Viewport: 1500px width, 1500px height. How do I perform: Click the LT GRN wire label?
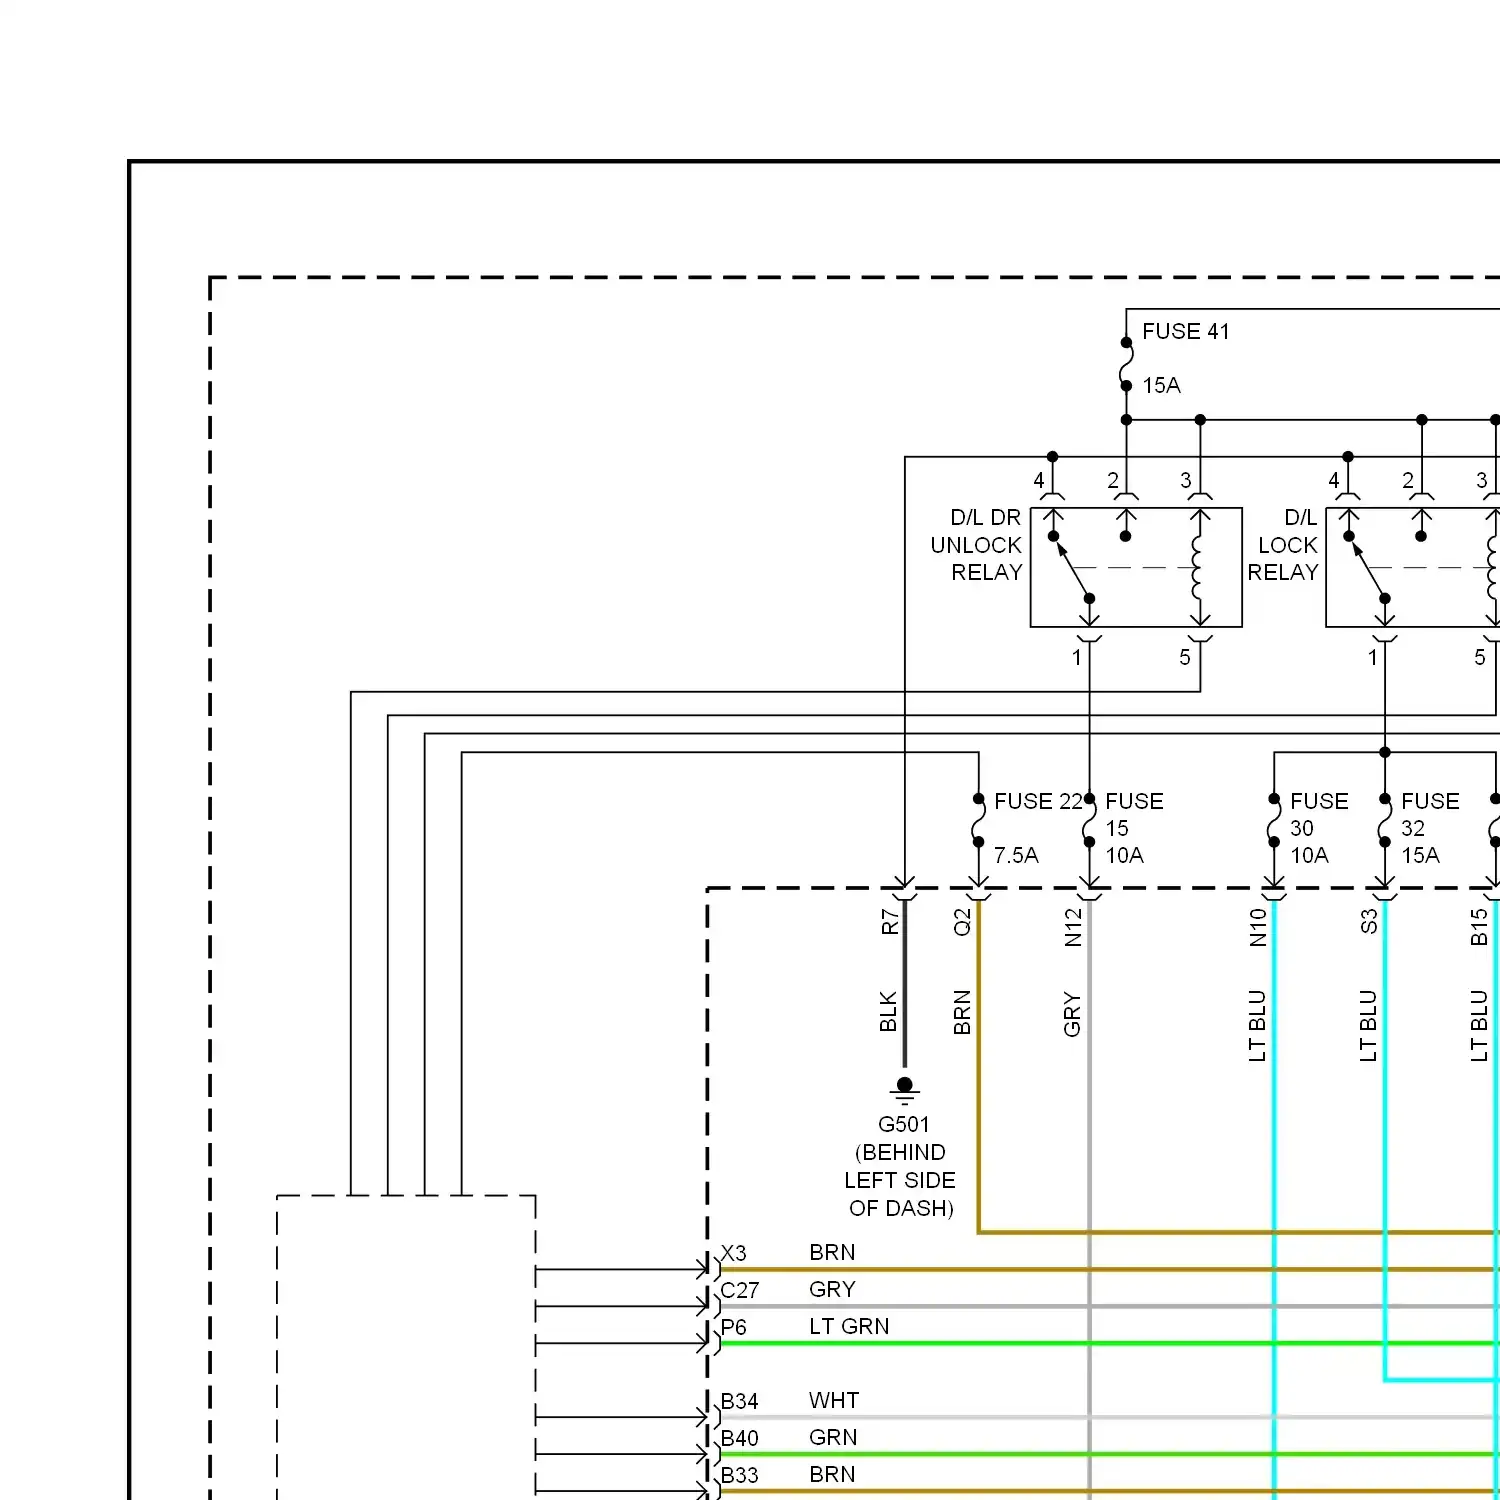click(x=849, y=1327)
